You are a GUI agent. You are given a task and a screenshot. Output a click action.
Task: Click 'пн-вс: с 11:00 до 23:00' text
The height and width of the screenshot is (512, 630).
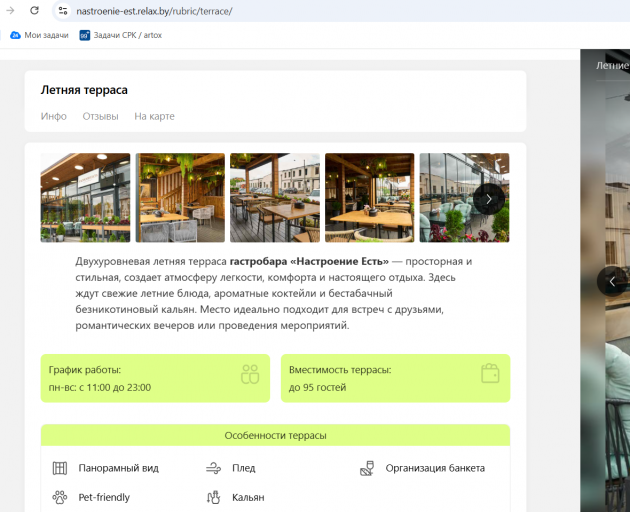tap(100, 387)
